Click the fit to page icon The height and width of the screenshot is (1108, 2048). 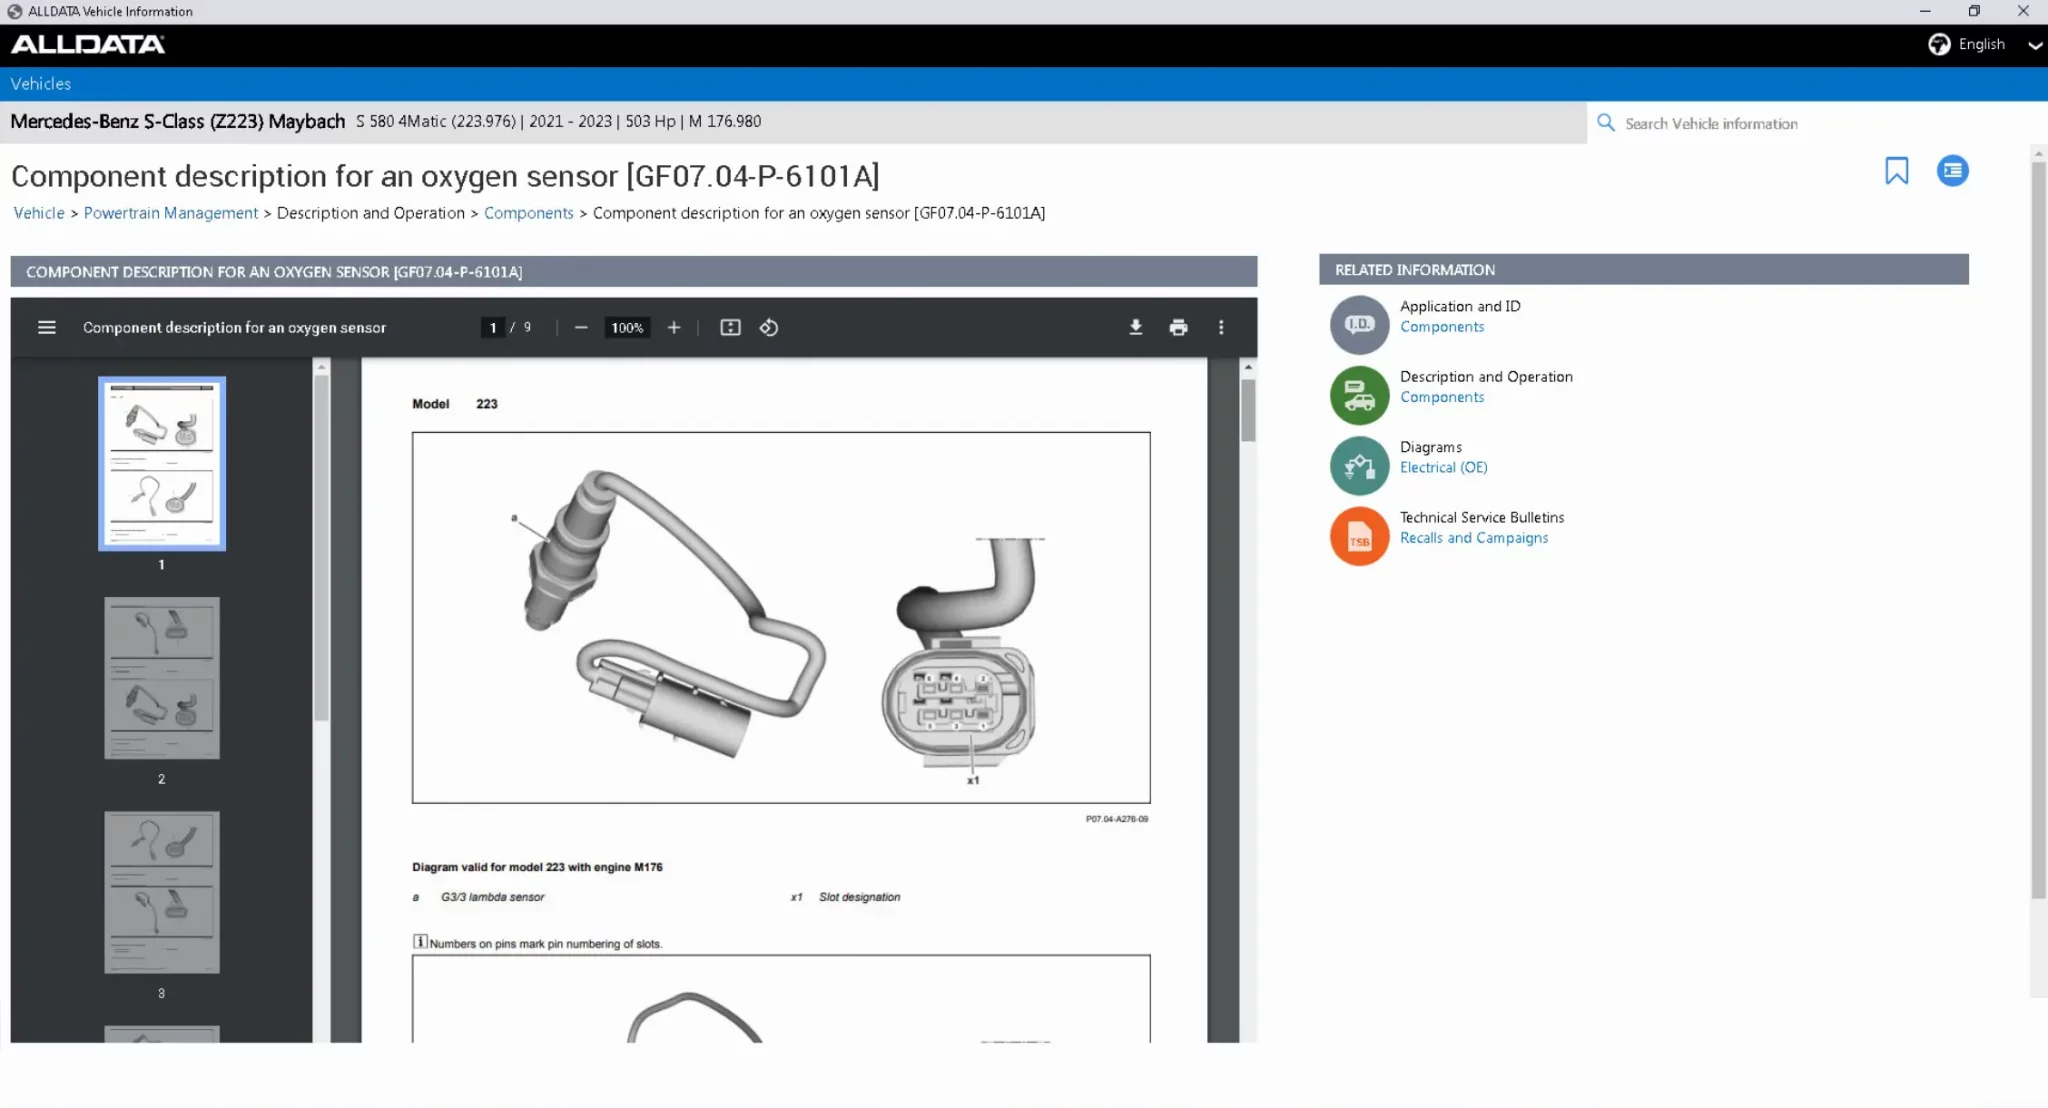[x=730, y=327]
